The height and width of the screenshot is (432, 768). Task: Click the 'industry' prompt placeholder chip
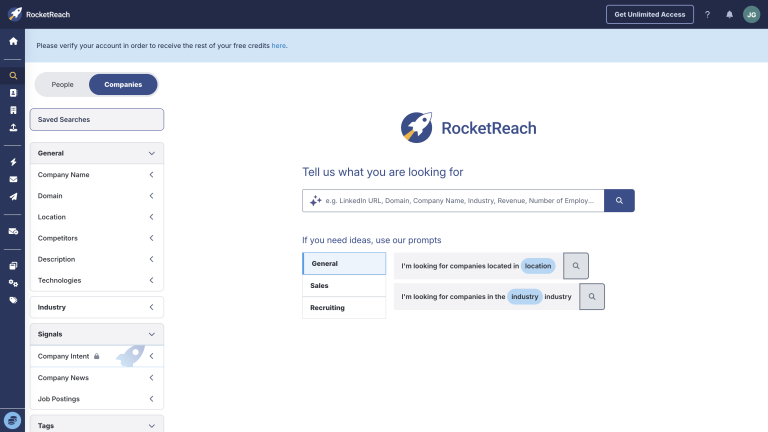point(525,297)
